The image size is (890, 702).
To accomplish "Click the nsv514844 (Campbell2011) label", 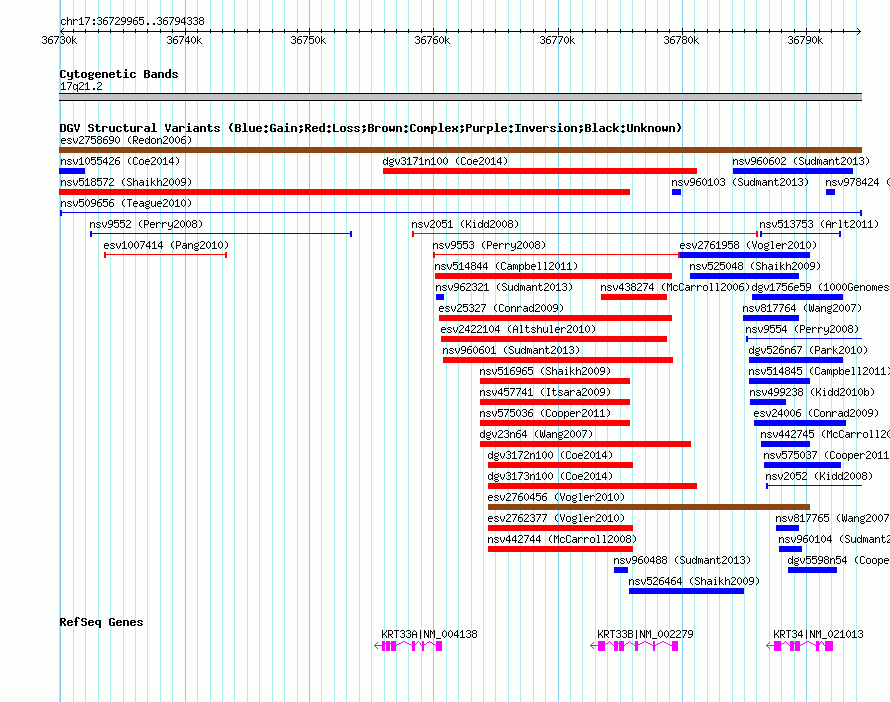I will (506, 266).
